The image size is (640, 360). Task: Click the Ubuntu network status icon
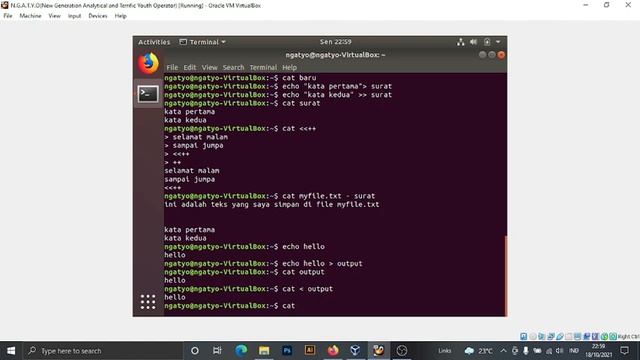pos(460,42)
